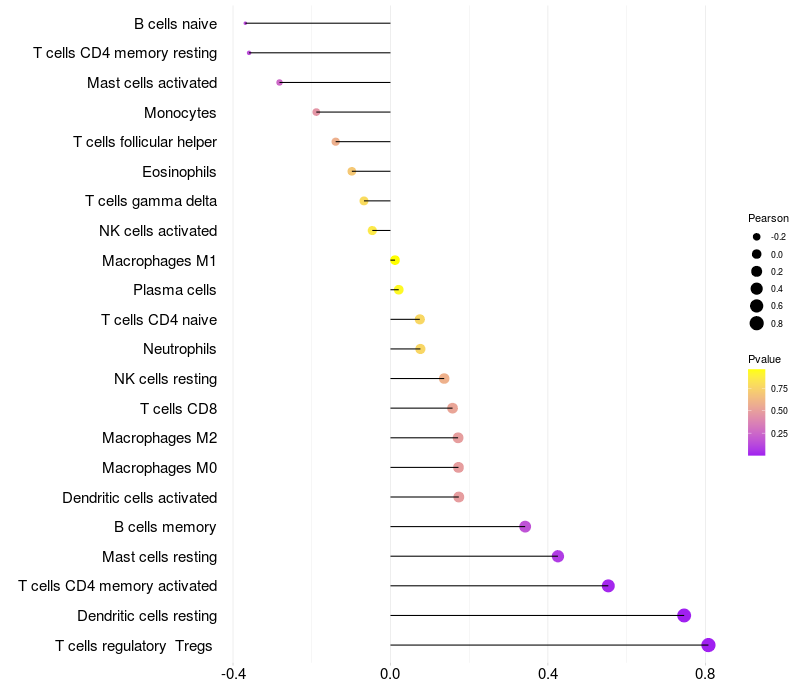Image resolution: width=800 pixels, height=700 pixels.
Task: Click the Pearson legend title
Action: coord(768,218)
